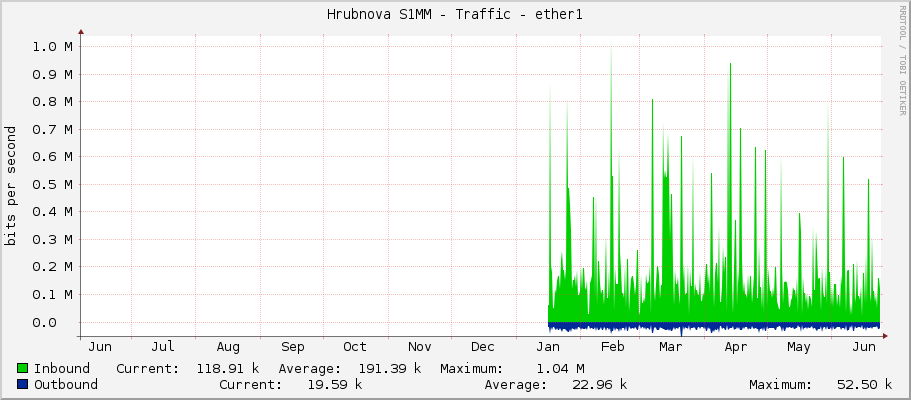This screenshot has height=400, width=911.
Task: Click the 'May' month label
Action: 798,347
